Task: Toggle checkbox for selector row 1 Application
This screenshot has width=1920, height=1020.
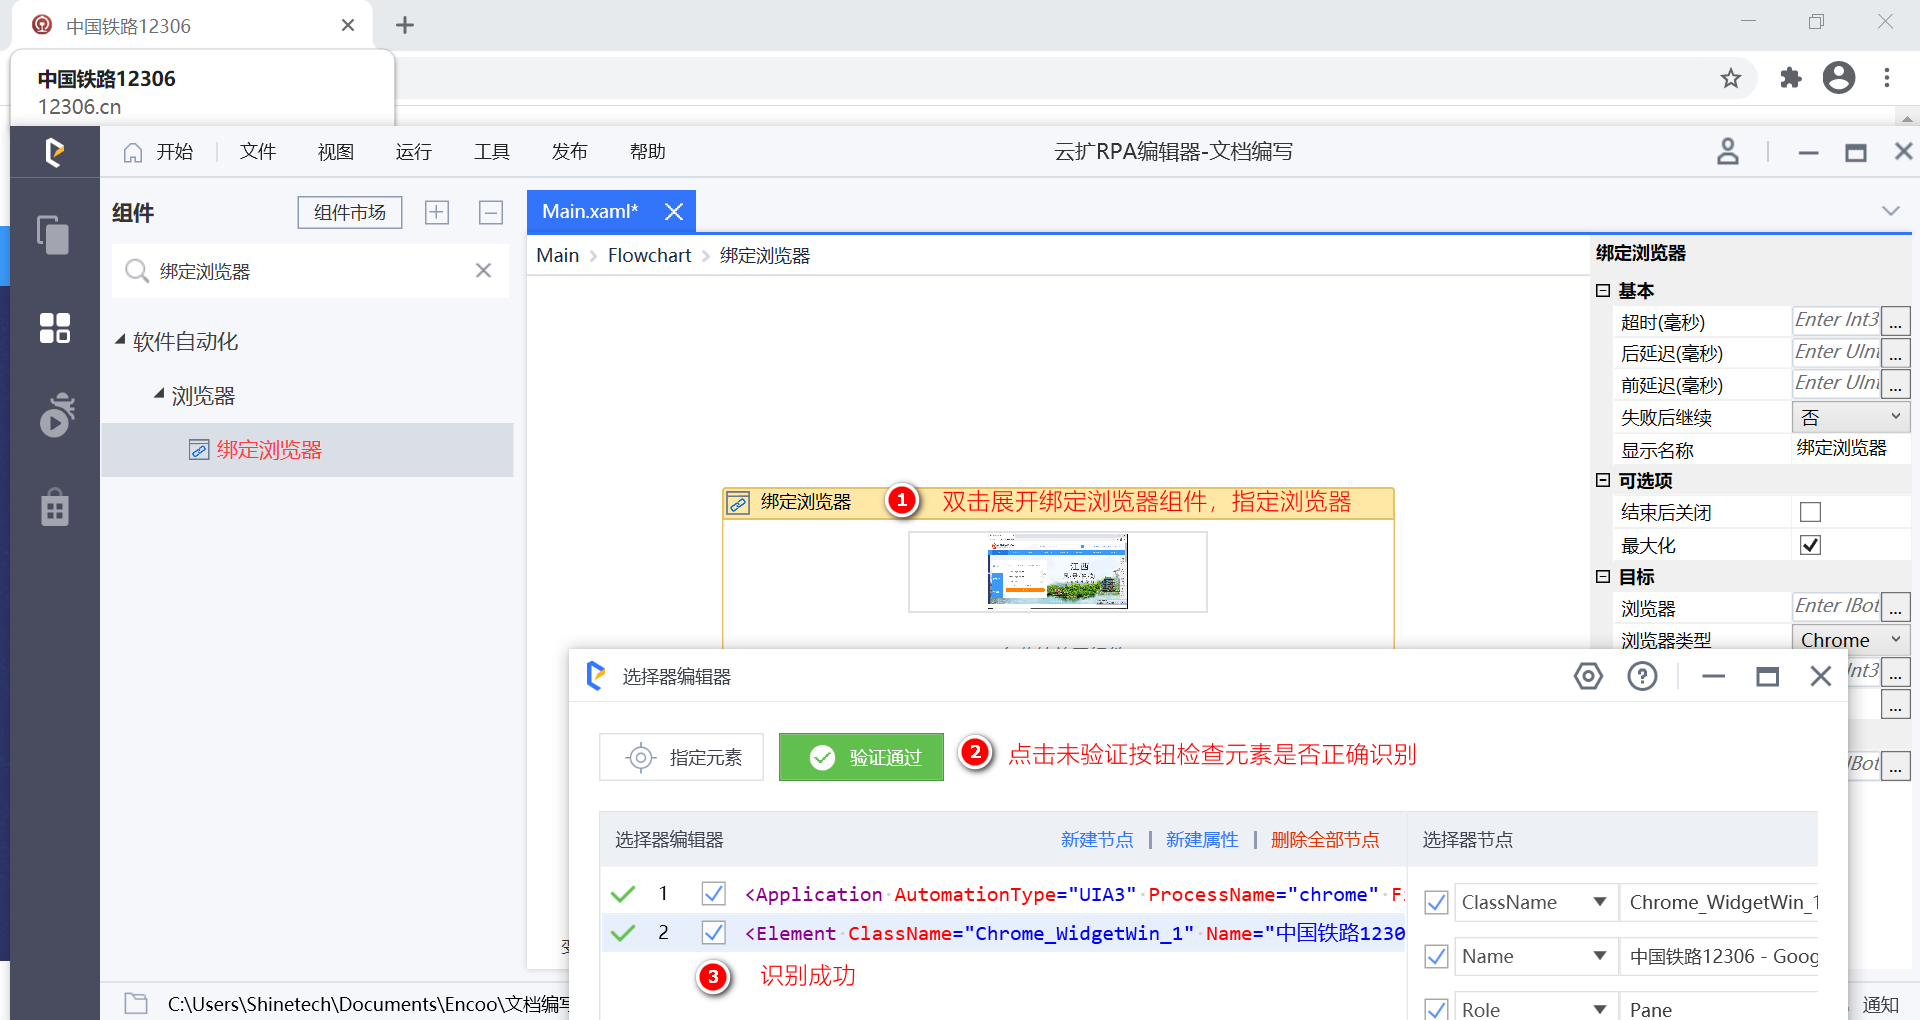Action: 713,893
